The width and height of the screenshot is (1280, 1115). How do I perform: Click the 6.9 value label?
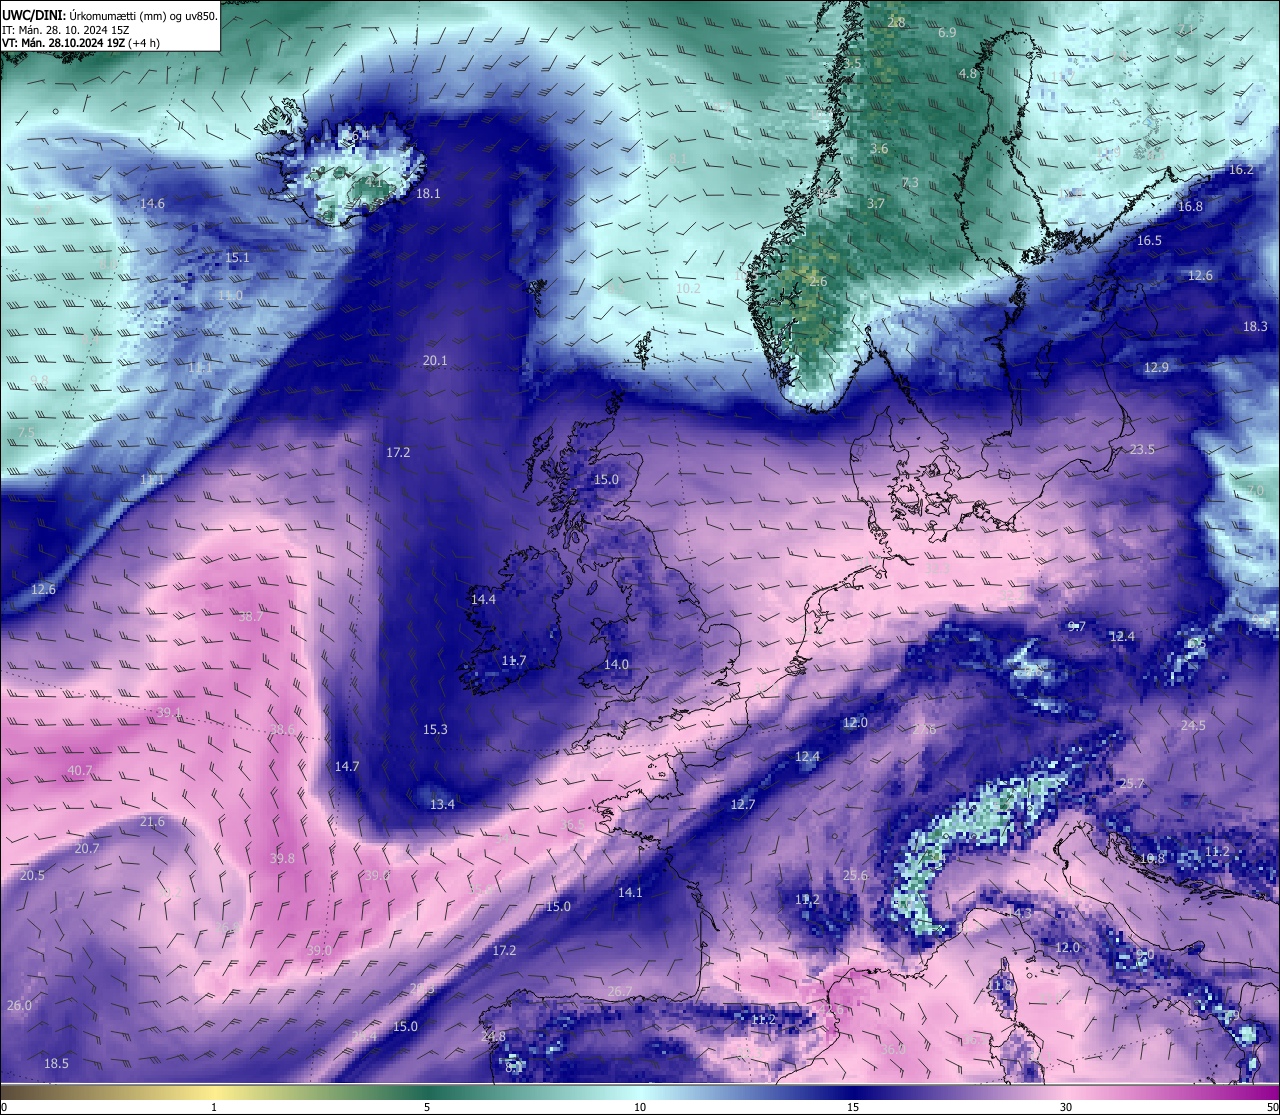[x=947, y=32]
